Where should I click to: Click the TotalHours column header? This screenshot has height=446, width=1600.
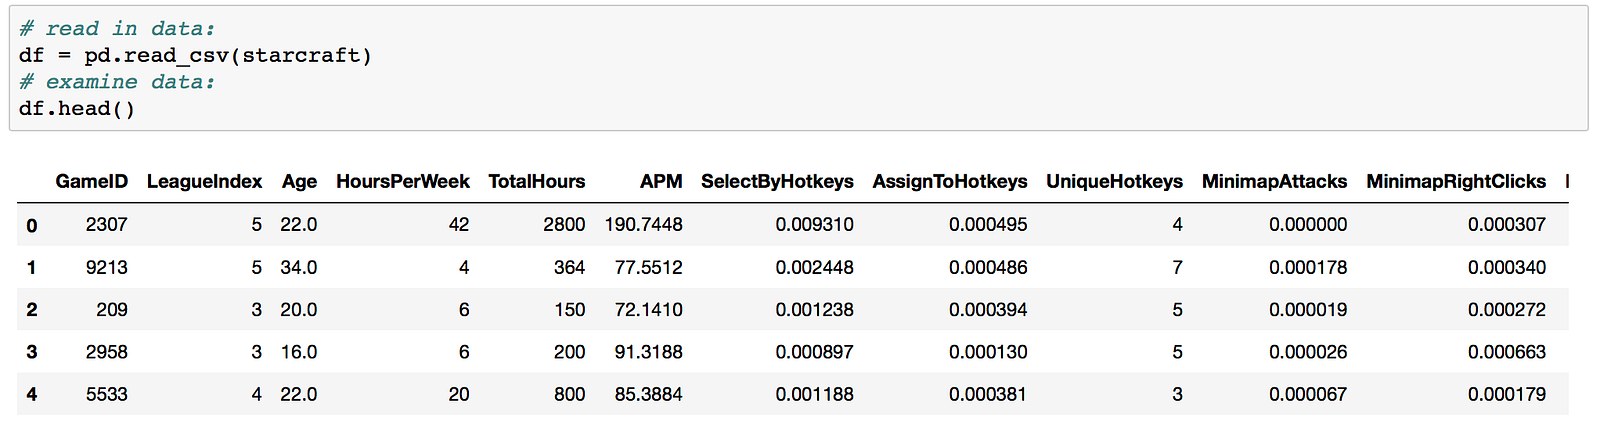pyautogui.click(x=536, y=181)
